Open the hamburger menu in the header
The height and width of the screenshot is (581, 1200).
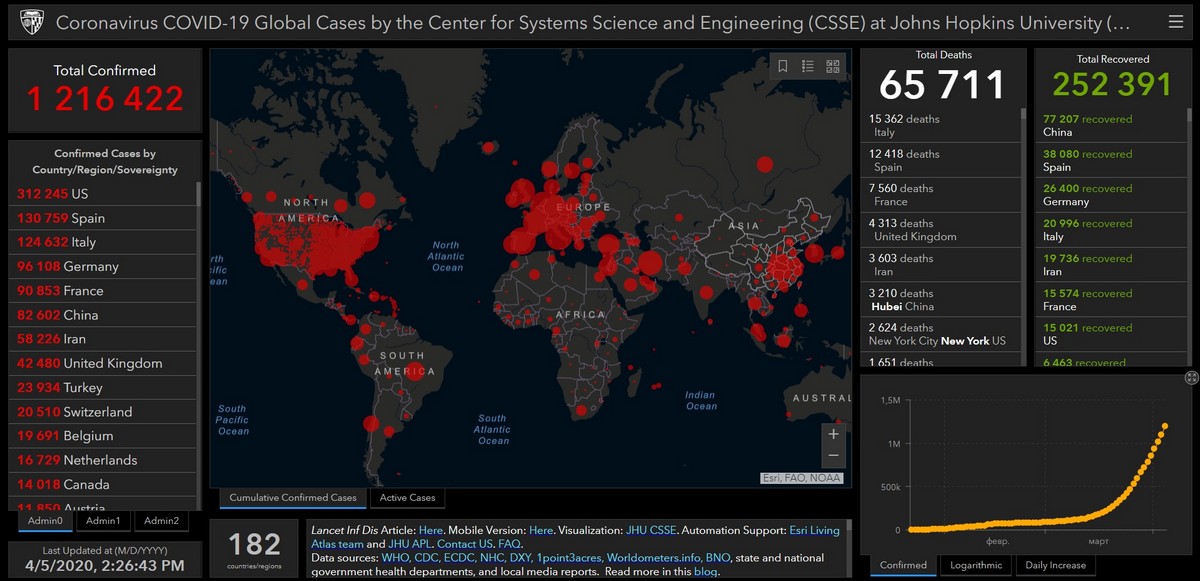tap(1175, 21)
